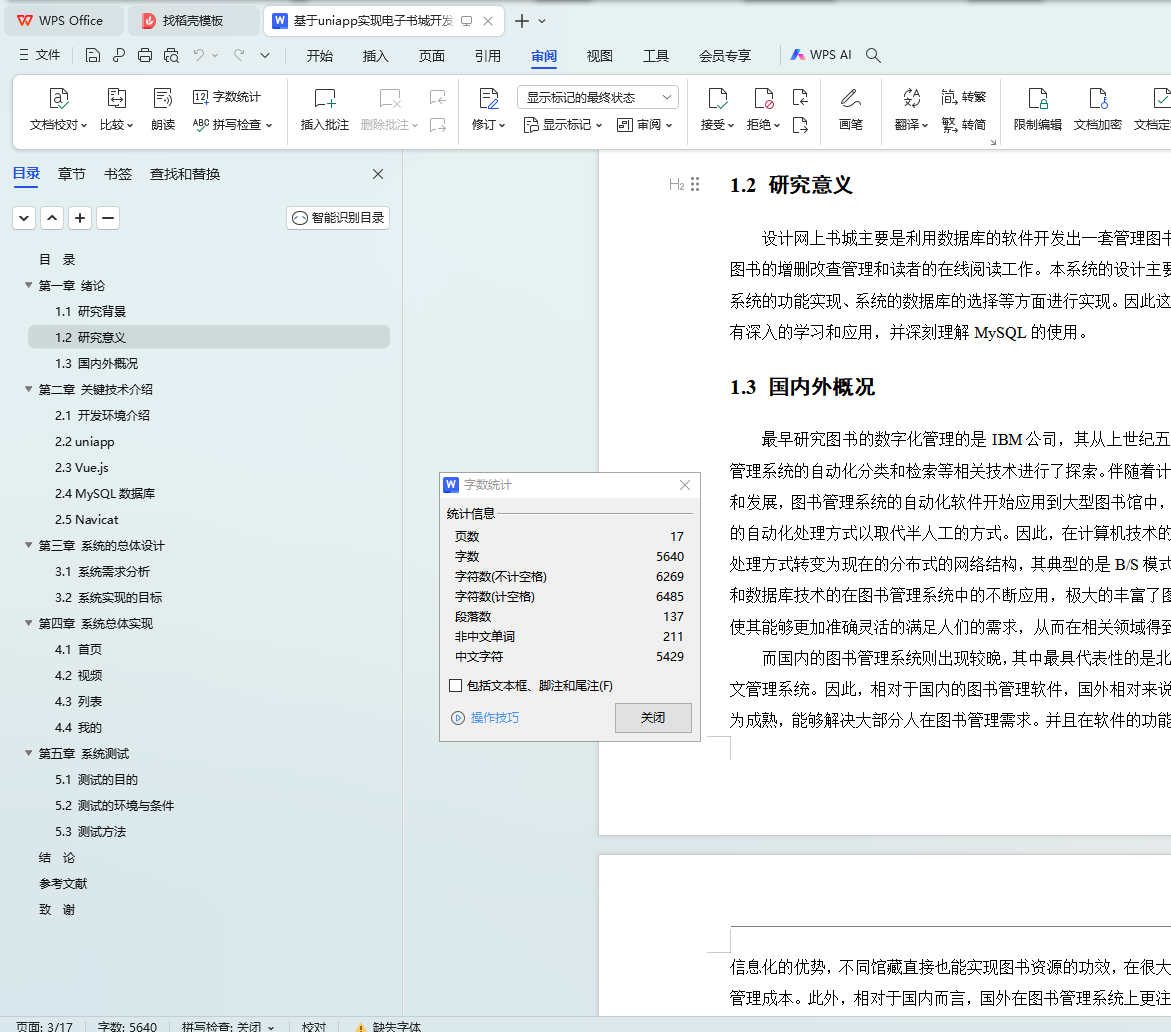The image size is (1171, 1032).
Task: Open Print Preview icon in quick access toolbar
Action: click(172, 55)
